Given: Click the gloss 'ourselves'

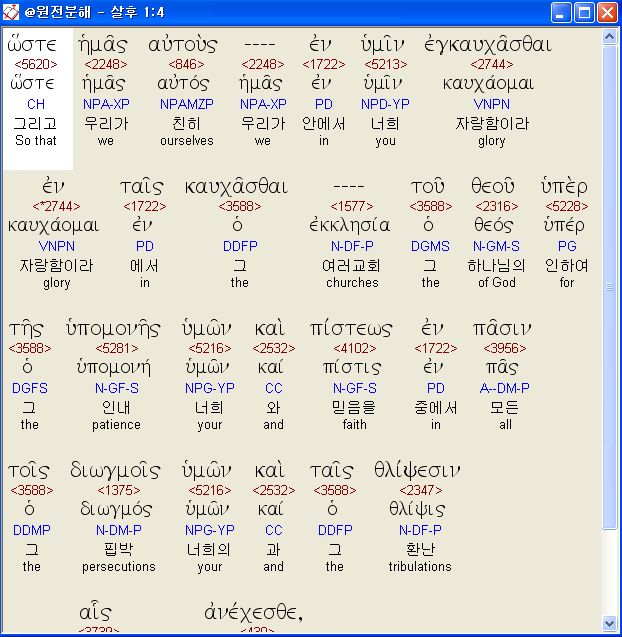Looking at the screenshot, I should tap(186, 141).
